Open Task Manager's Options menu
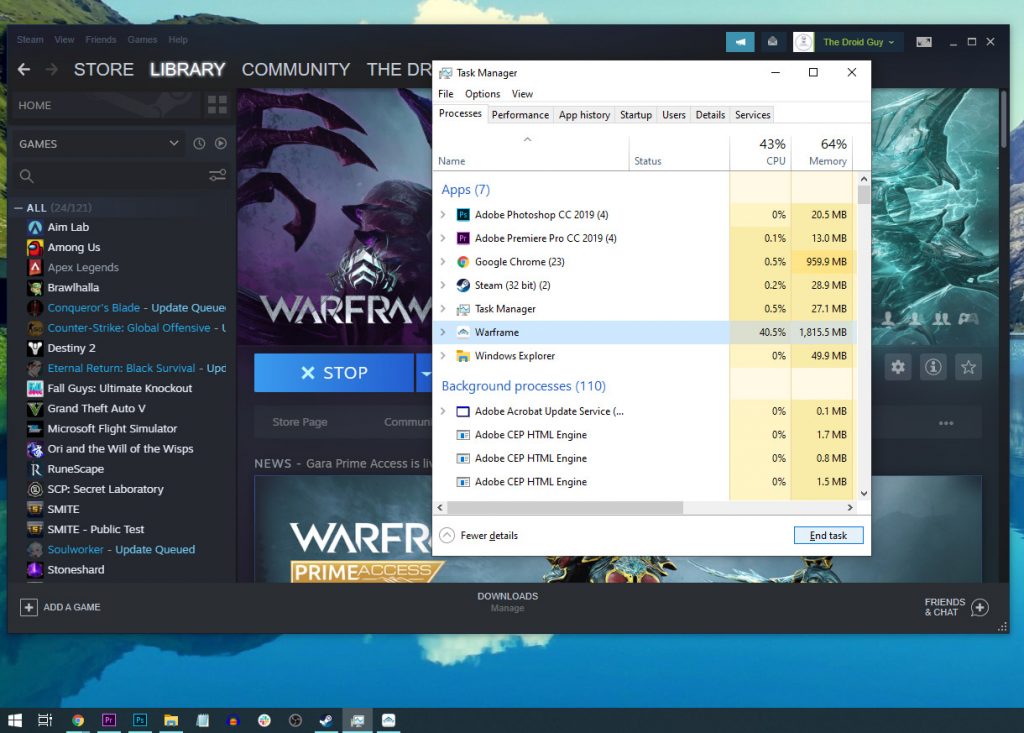The width and height of the screenshot is (1024, 733). pos(482,94)
